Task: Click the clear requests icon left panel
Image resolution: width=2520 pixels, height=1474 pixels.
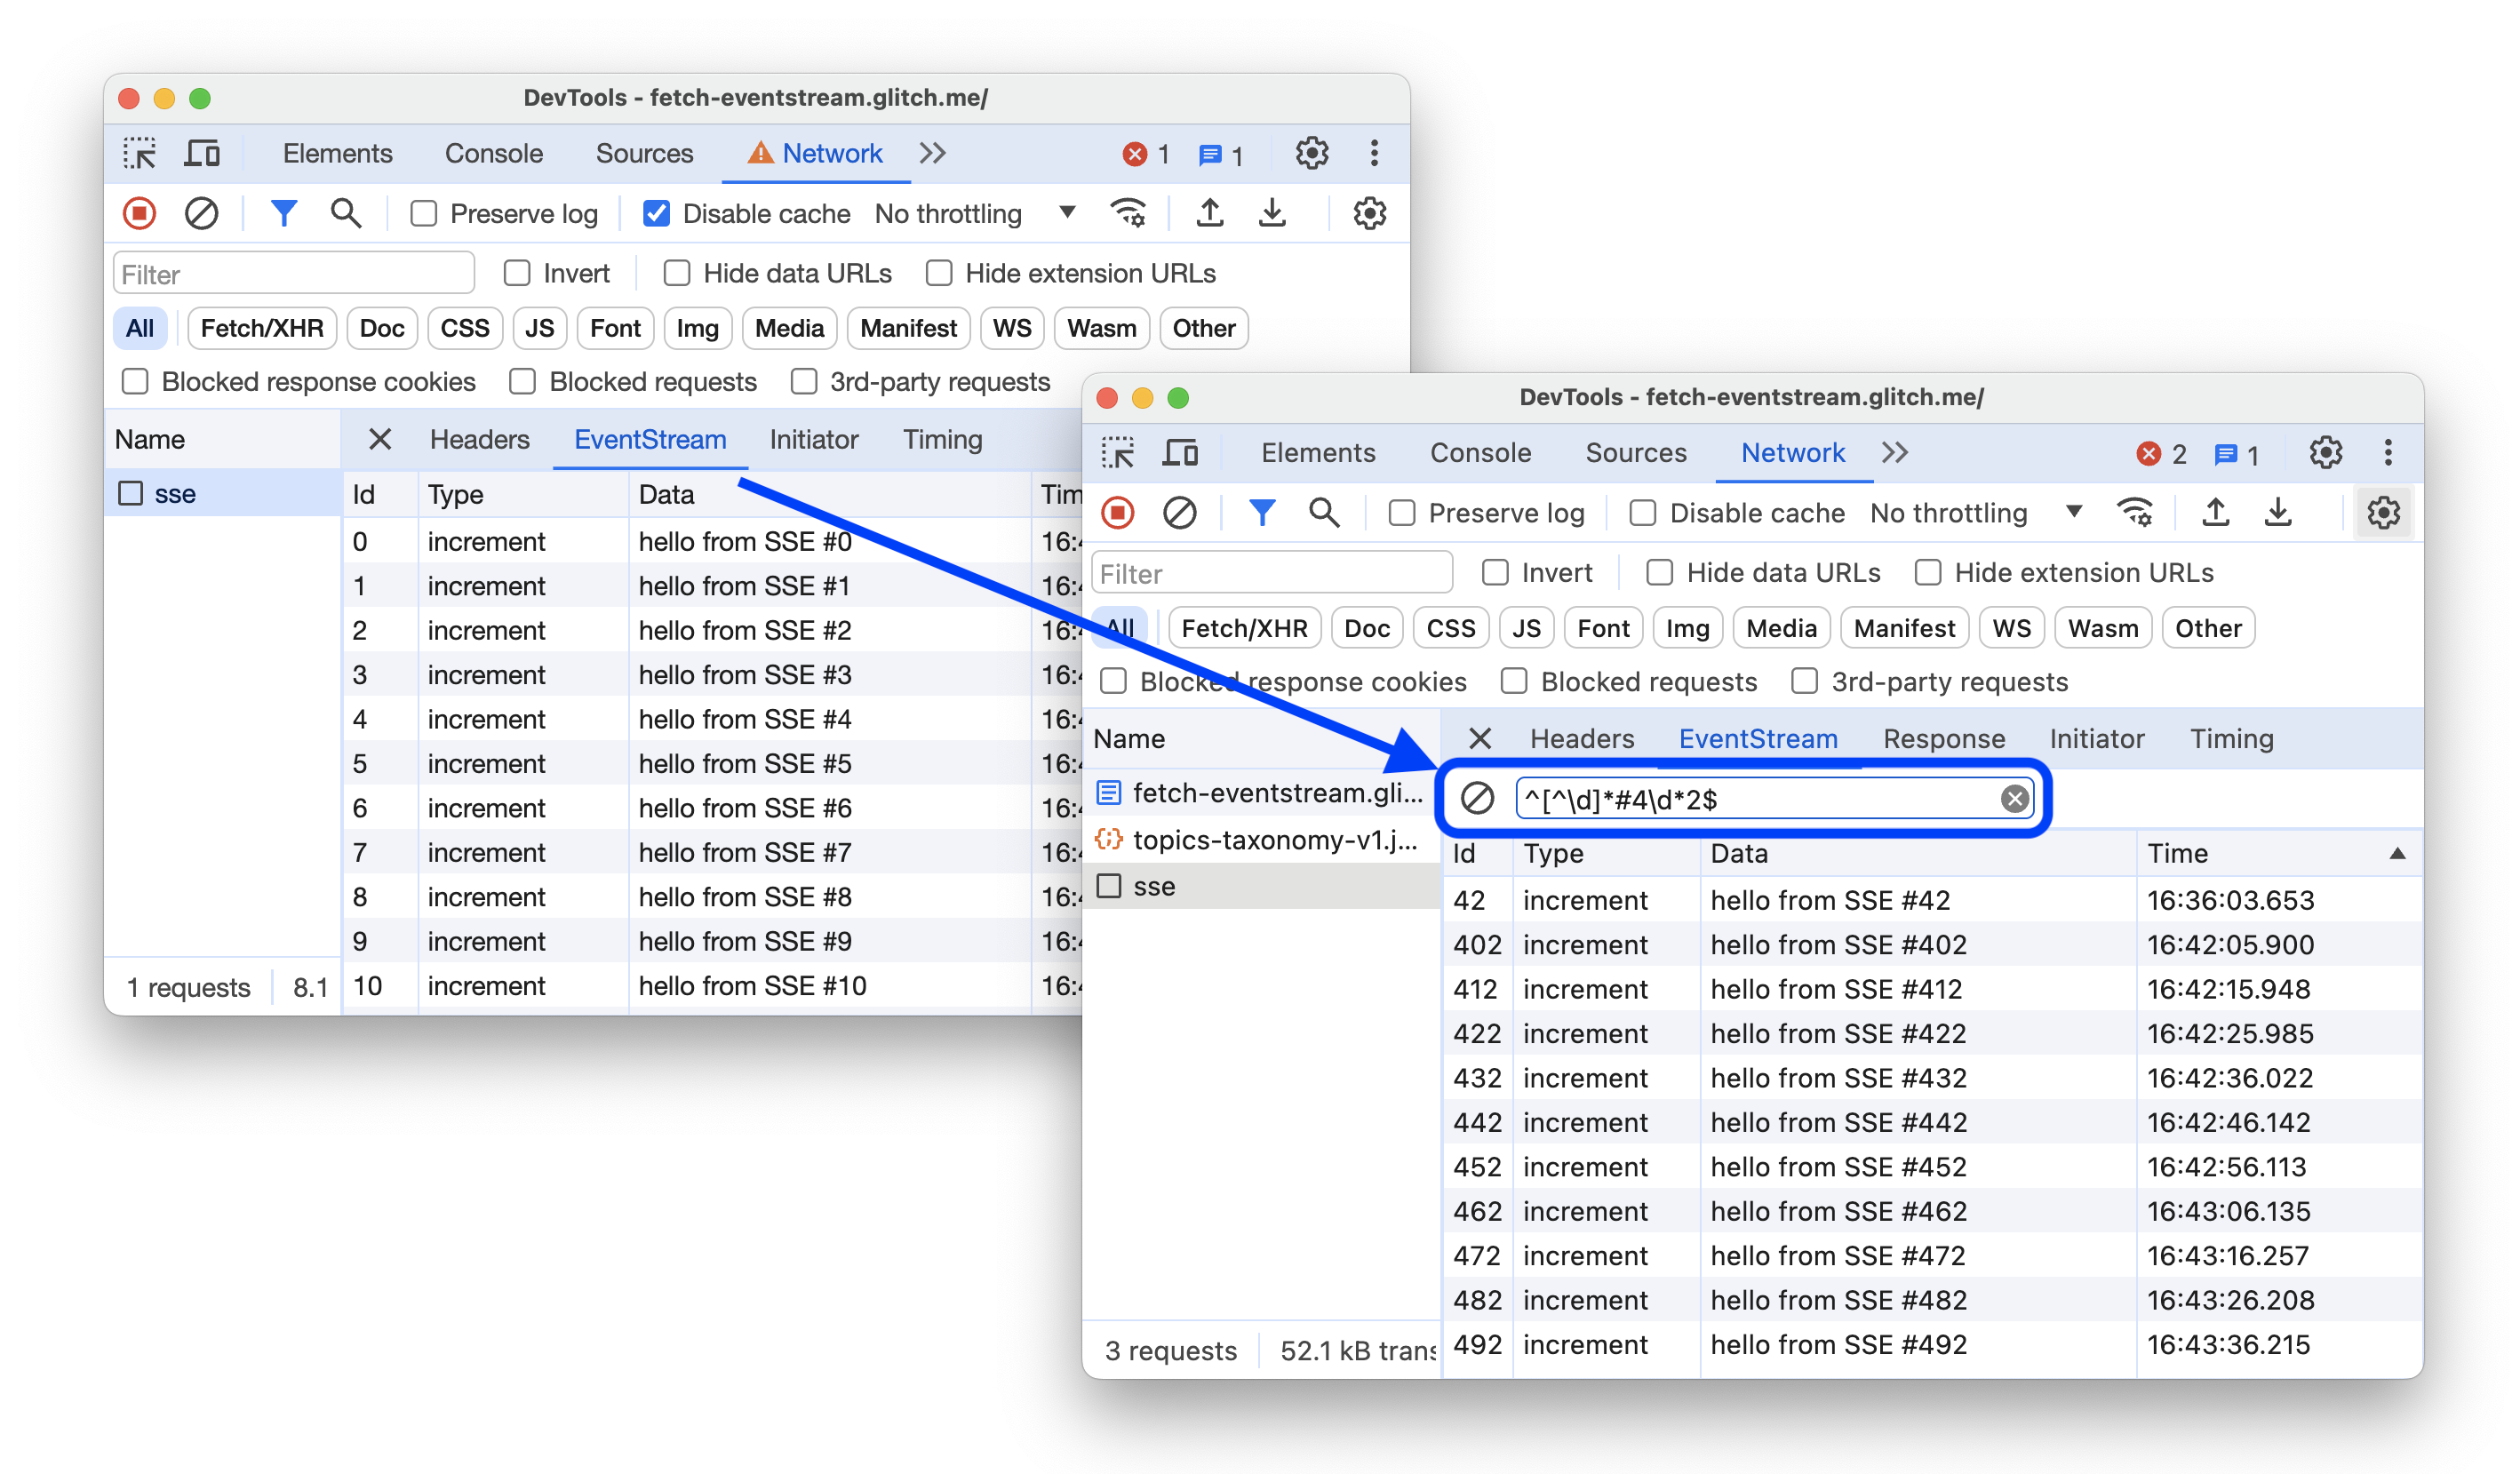Action: tap(198, 212)
